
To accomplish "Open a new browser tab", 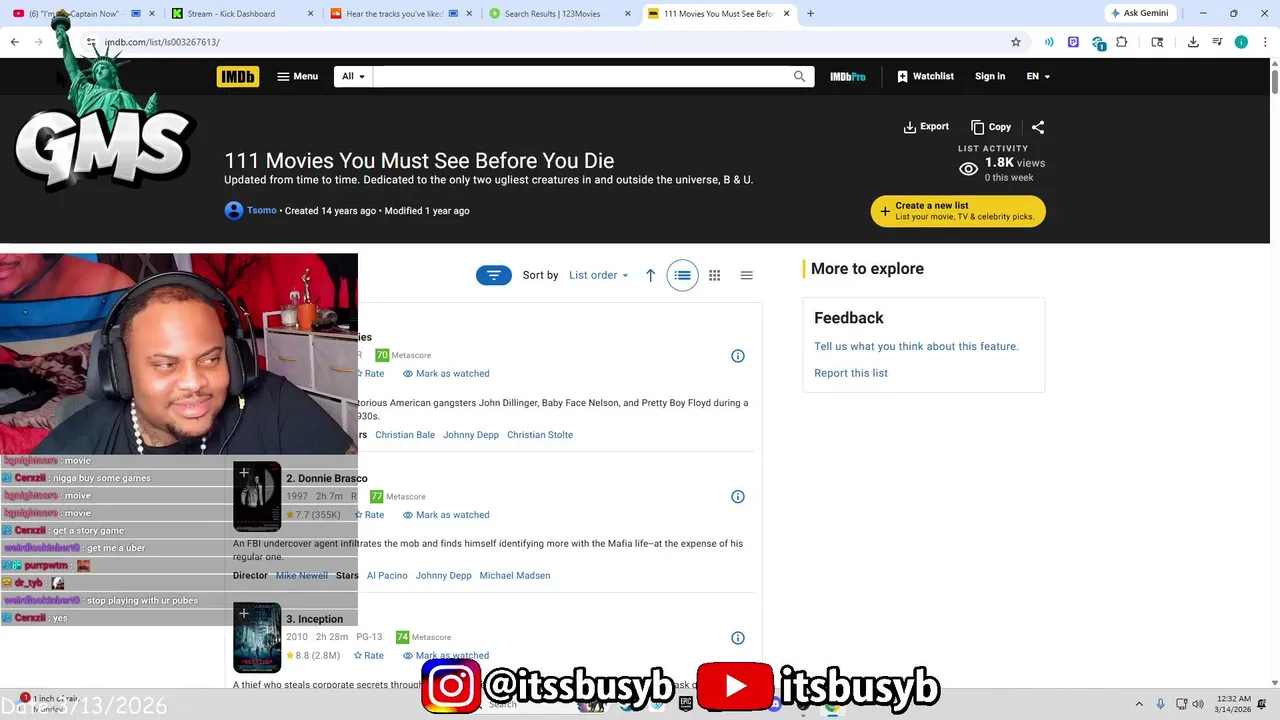I will point(810,14).
